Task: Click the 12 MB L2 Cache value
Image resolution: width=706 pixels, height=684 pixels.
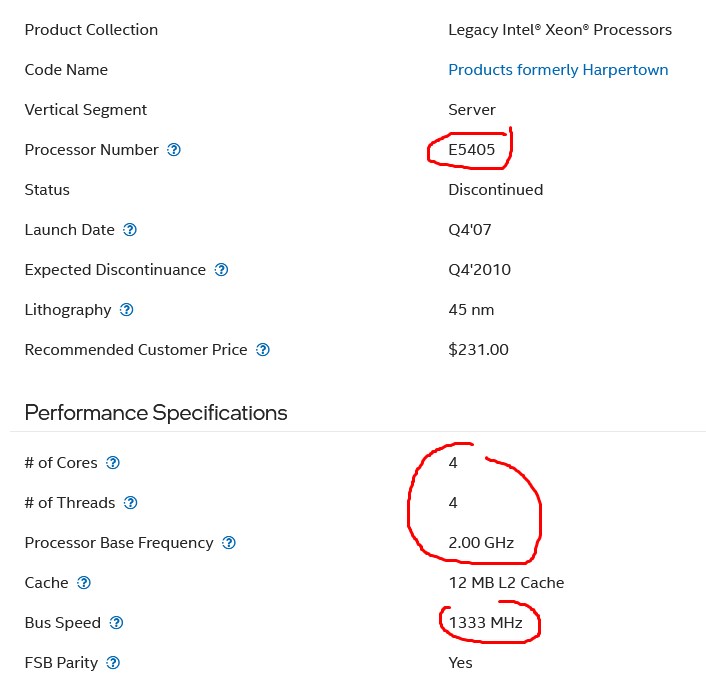Action: coord(507,583)
